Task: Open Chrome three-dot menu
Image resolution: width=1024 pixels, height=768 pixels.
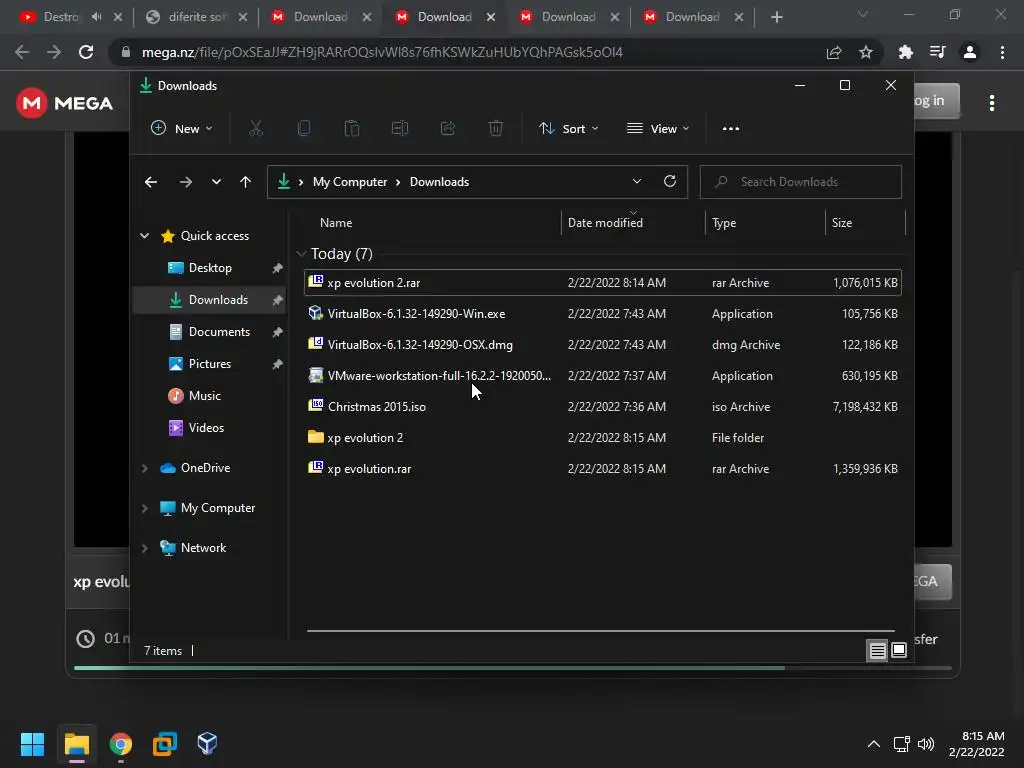Action: [1002, 52]
